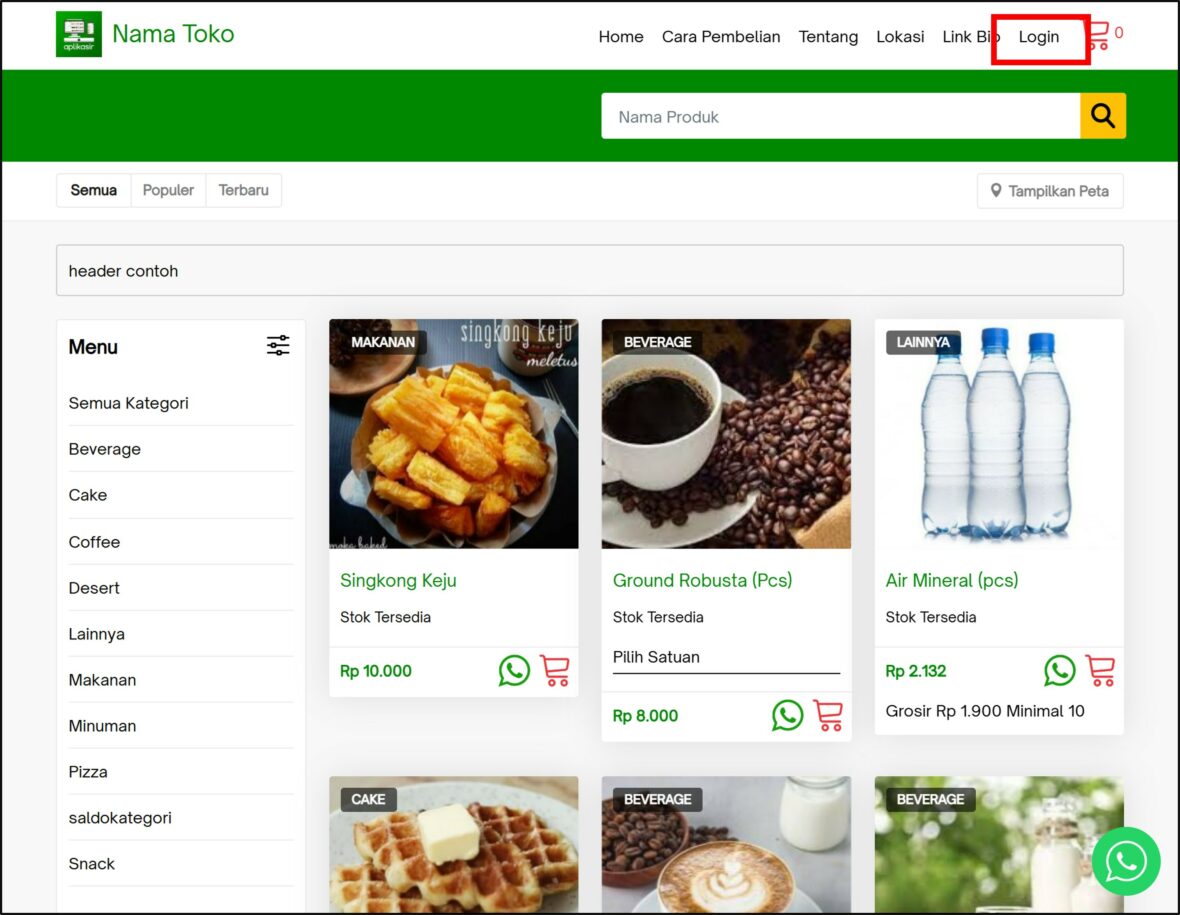Select the Lokasi navigation entry
Viewport: 1180px width, 915px height.
click(x=900, y=37)
